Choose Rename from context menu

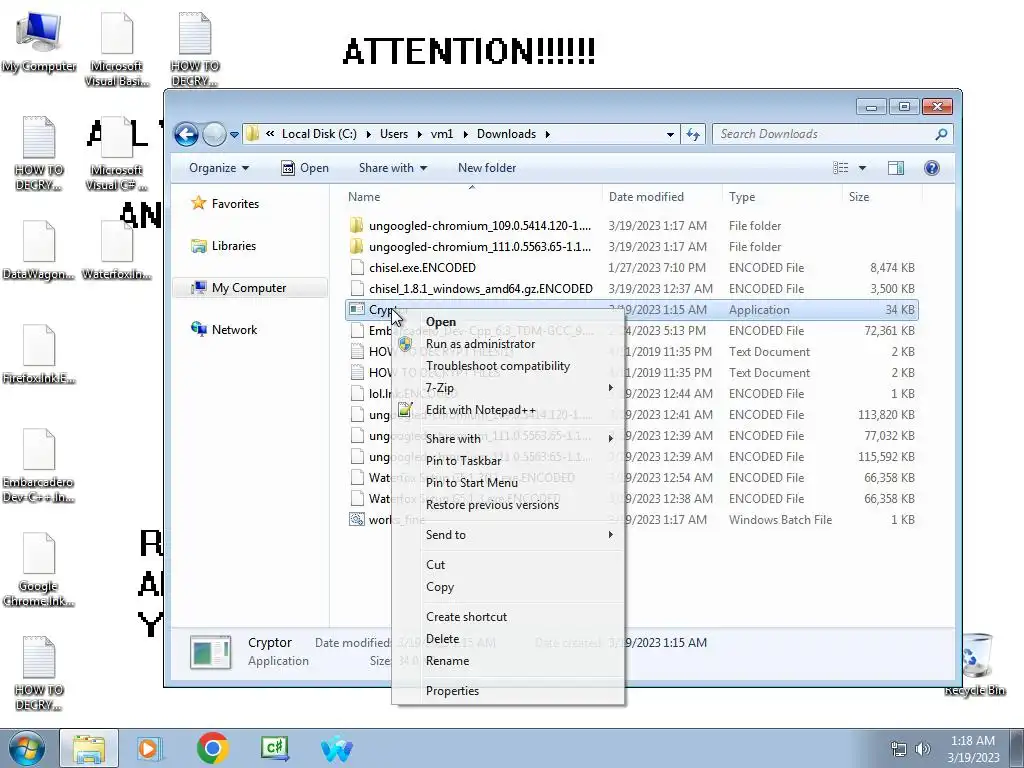click(x=508, y=661)
